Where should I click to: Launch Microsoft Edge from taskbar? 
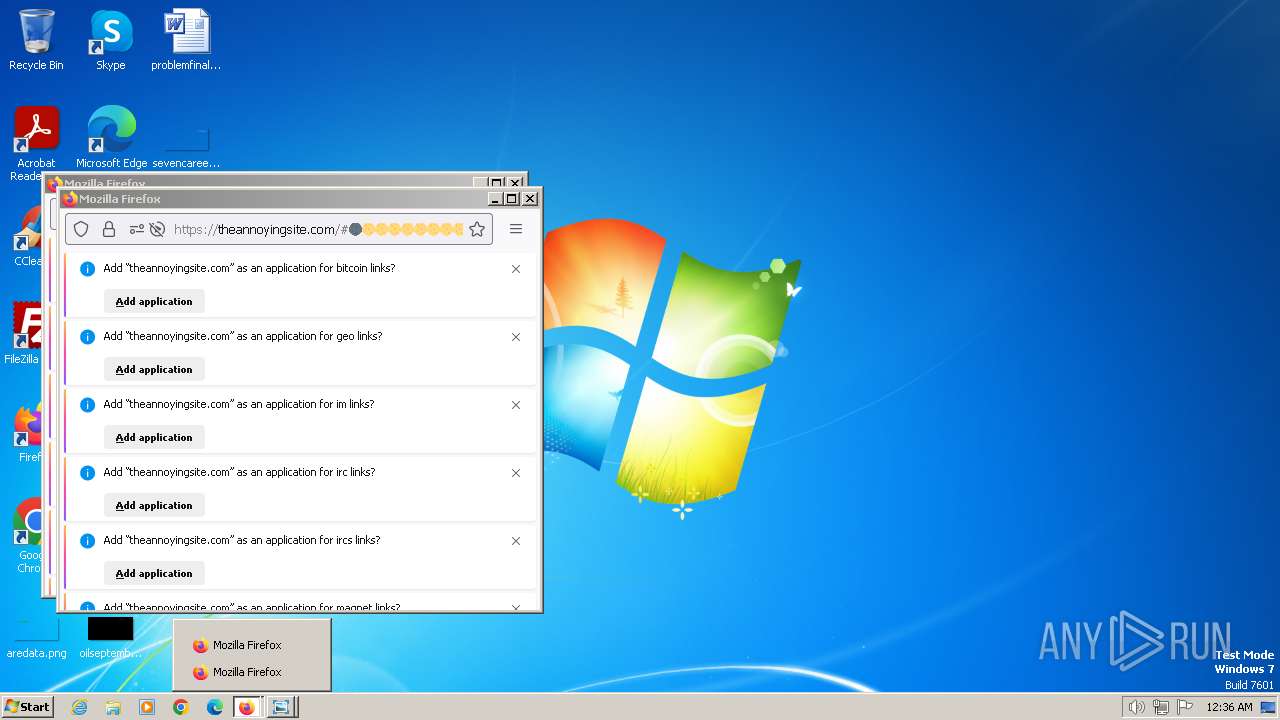(215, 707)
